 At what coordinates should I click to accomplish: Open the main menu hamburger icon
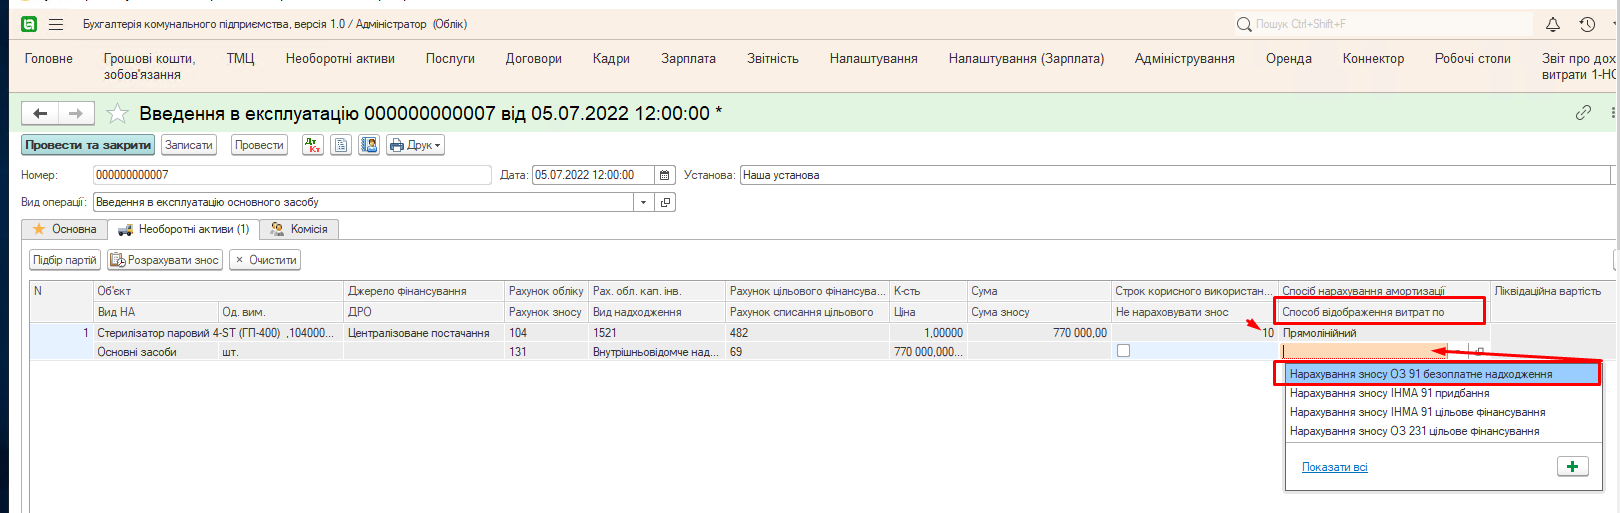[56, 24]
